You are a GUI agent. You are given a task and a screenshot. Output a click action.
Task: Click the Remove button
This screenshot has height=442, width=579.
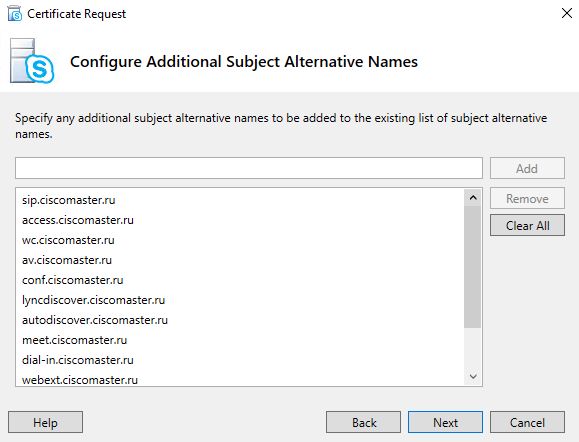tap(527, 198)
